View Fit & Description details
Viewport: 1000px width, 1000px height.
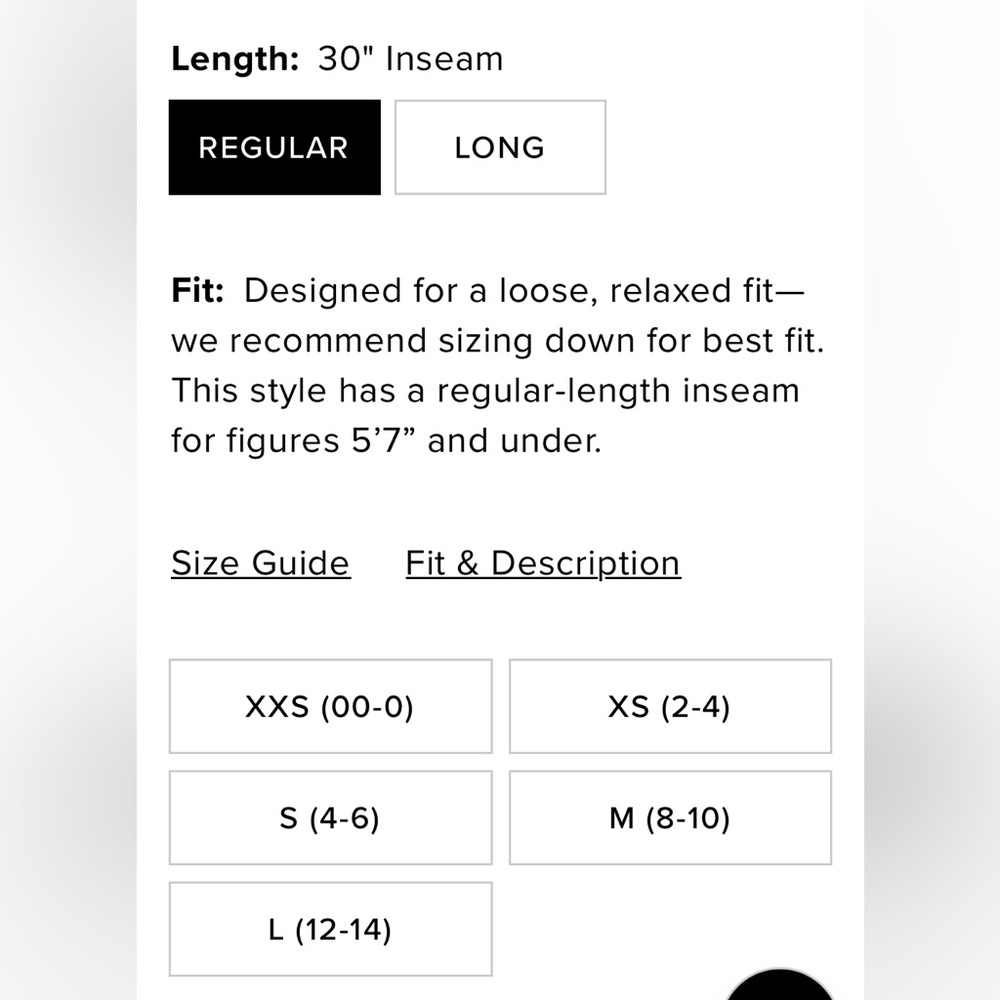(x=543, y=564)
